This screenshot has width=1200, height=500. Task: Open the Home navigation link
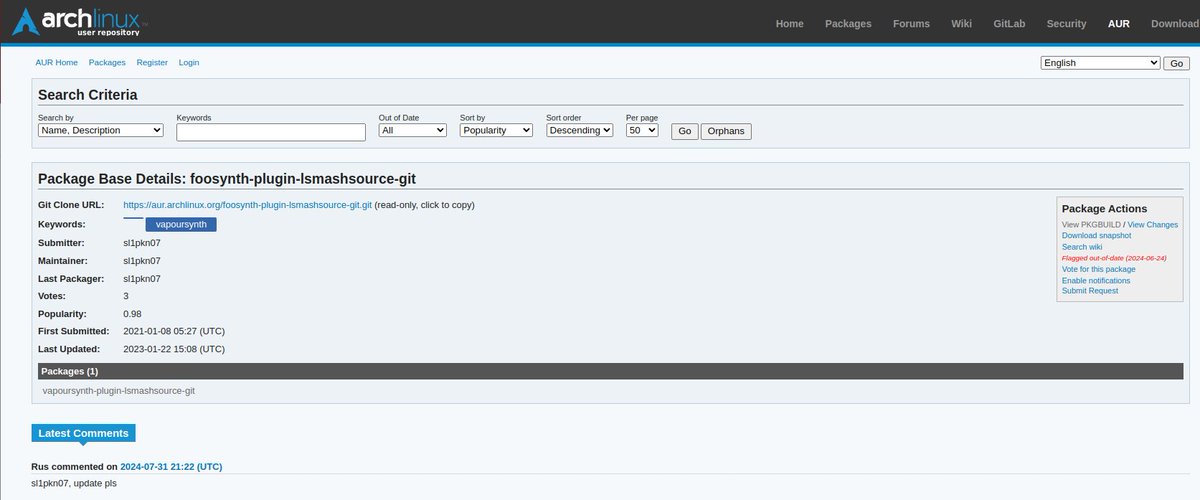(x=789, y=23)
